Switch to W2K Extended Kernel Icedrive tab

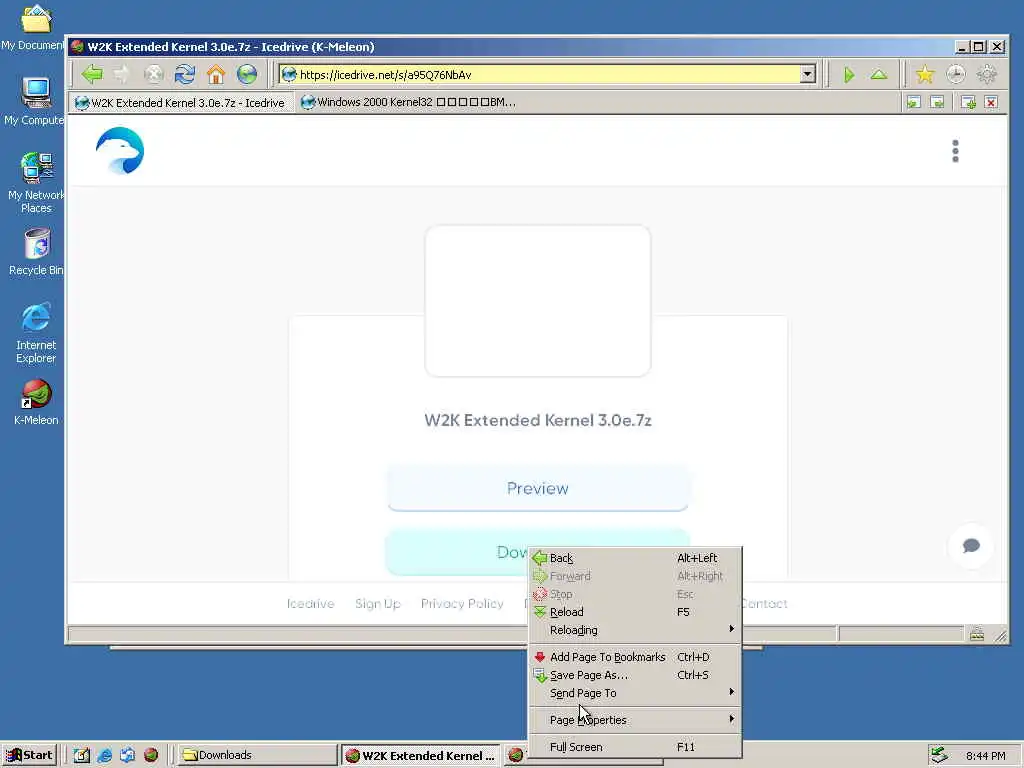click(181, 103)
